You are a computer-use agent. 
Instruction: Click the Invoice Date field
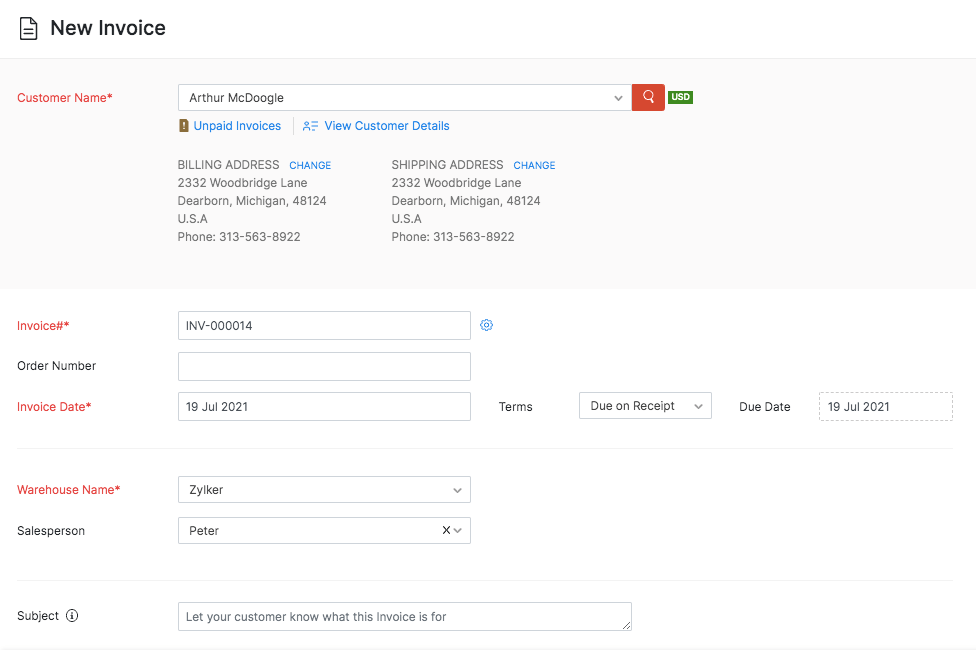(x=324, y=406)
